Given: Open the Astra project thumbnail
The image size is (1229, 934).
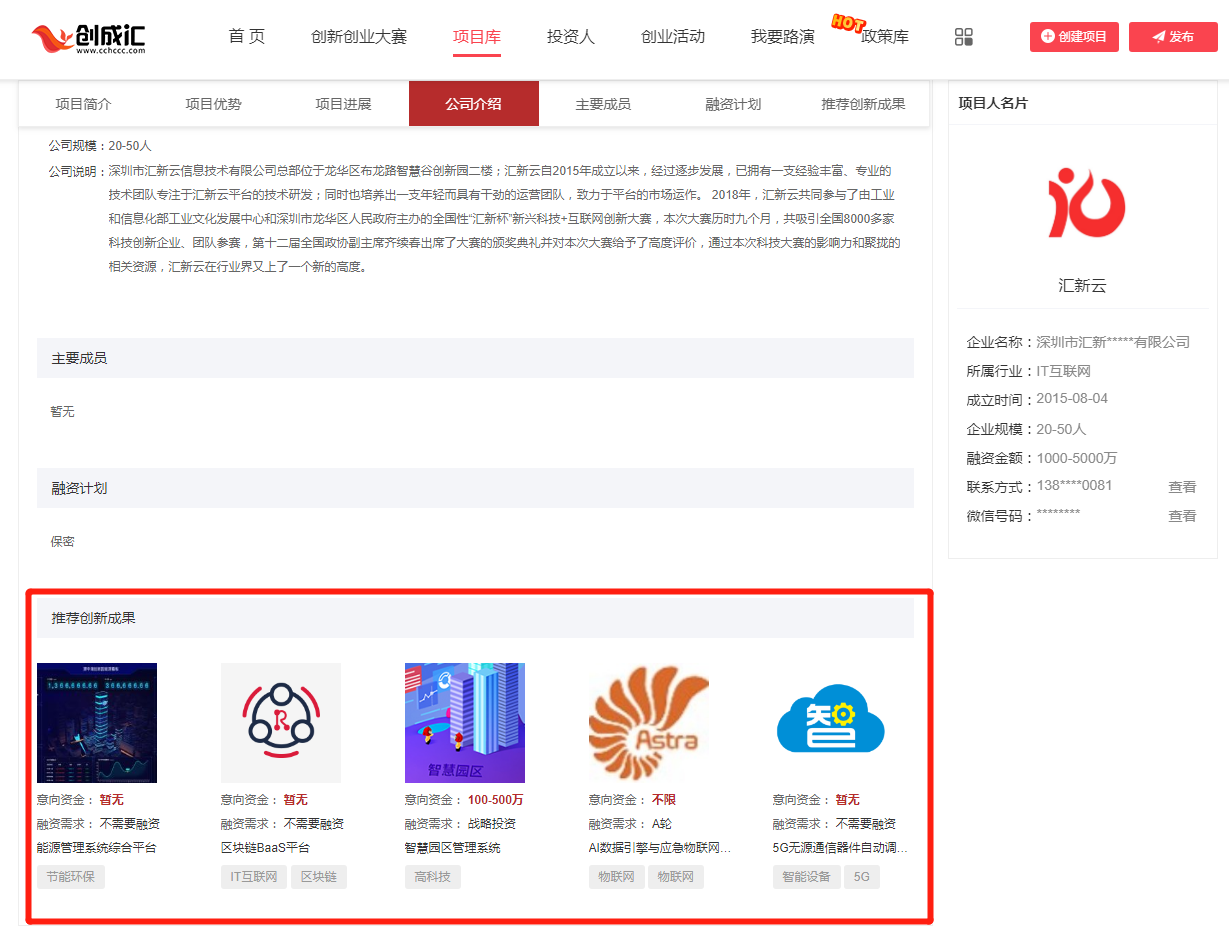Looking at the screenshot, I should tap(649, 723).
